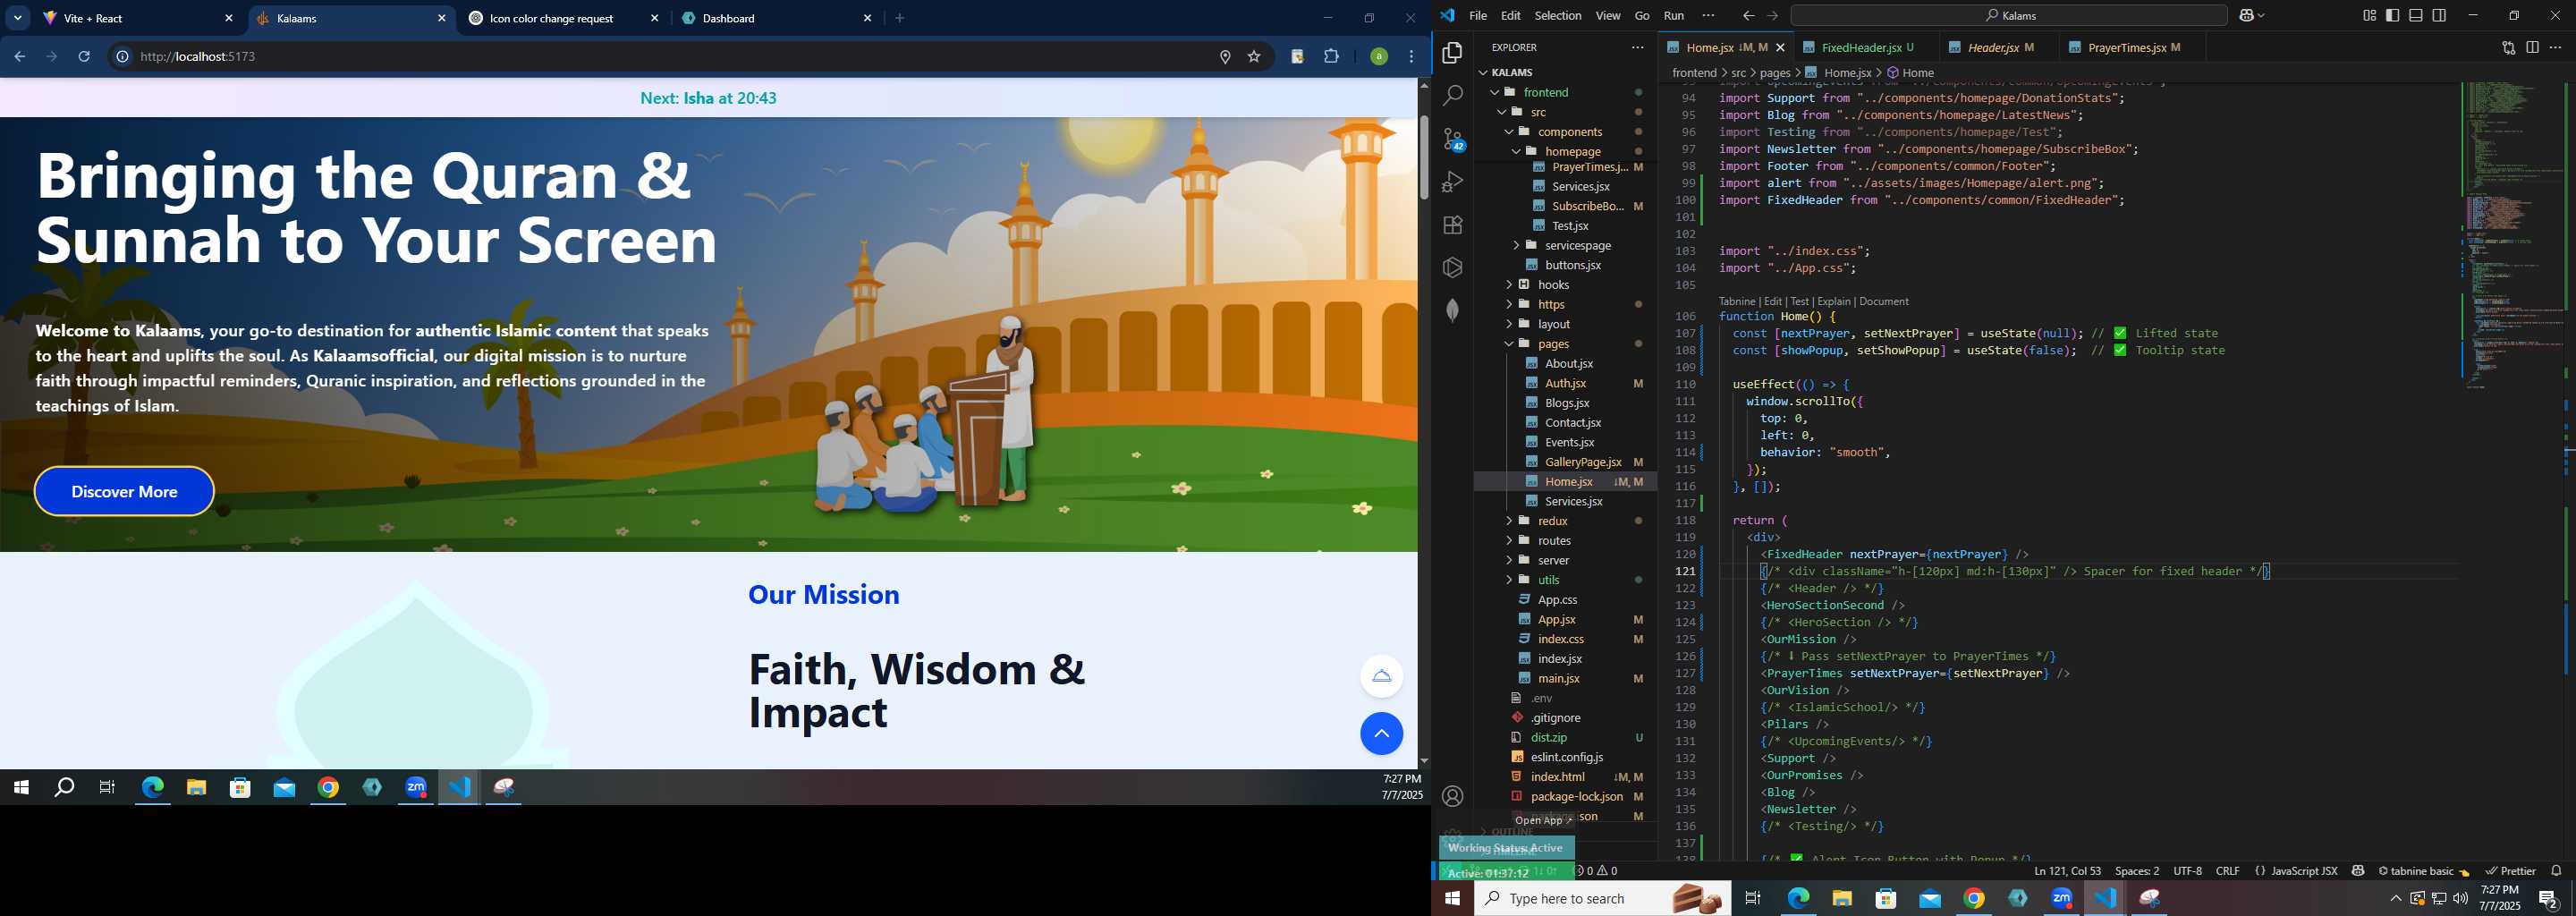Open the volume control in the system tray
The width and height of the screenshot is (2576, 916).
click(x=2460, y=898)
